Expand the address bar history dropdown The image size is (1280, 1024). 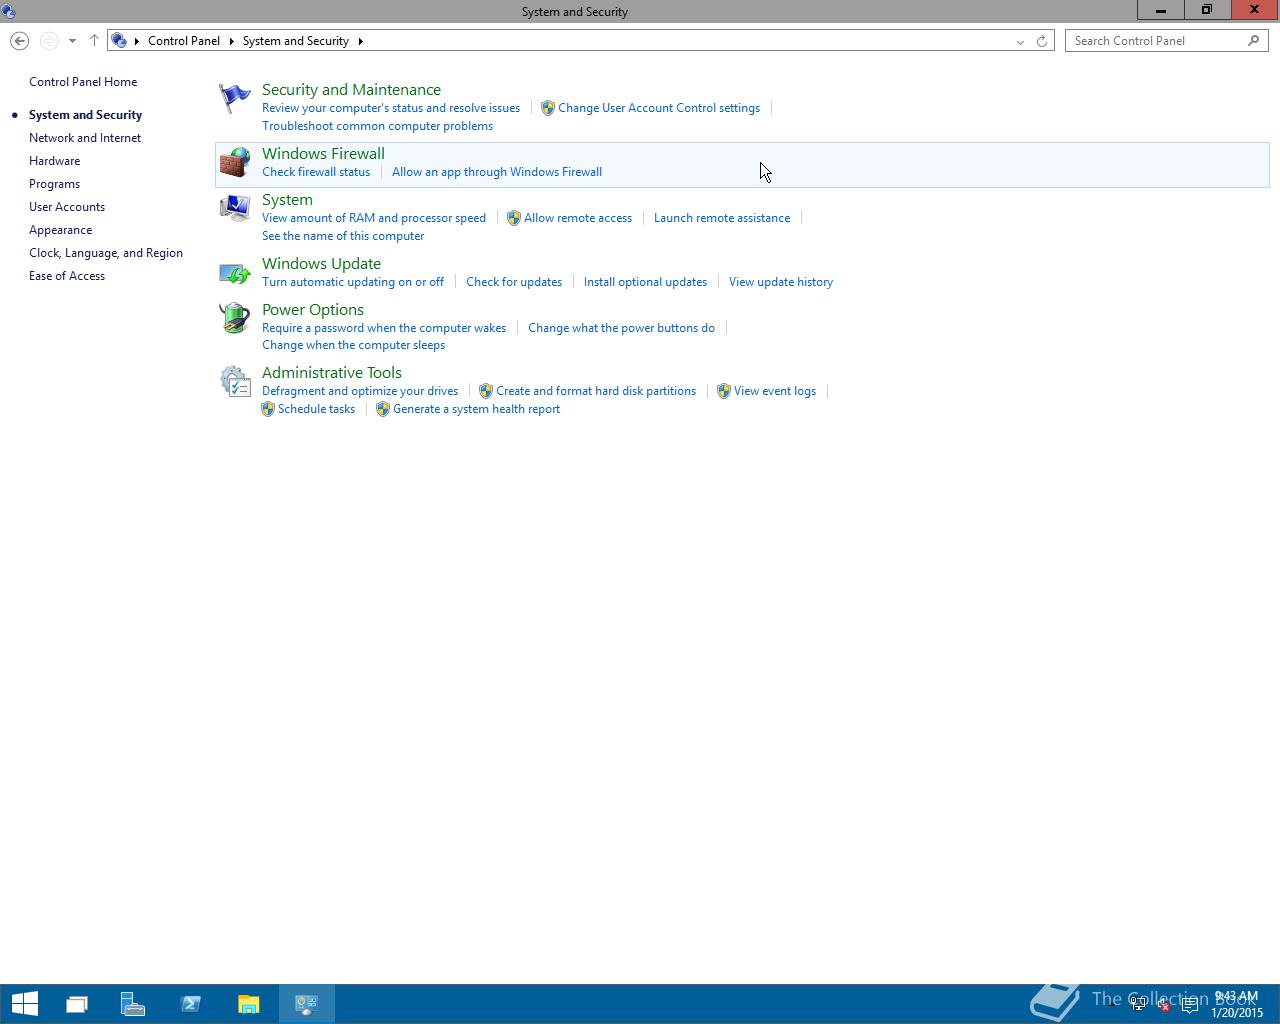[x=1020, y=41]
